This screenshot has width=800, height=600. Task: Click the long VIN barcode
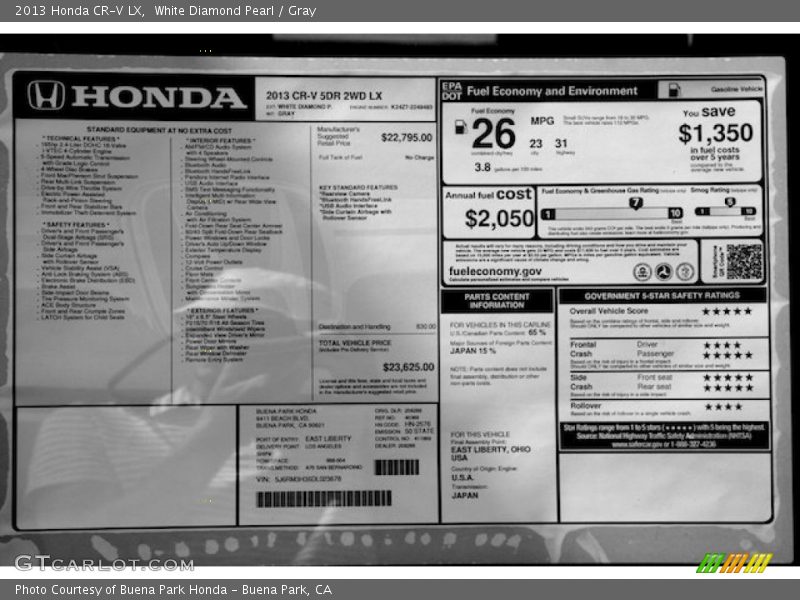(324, 498)
